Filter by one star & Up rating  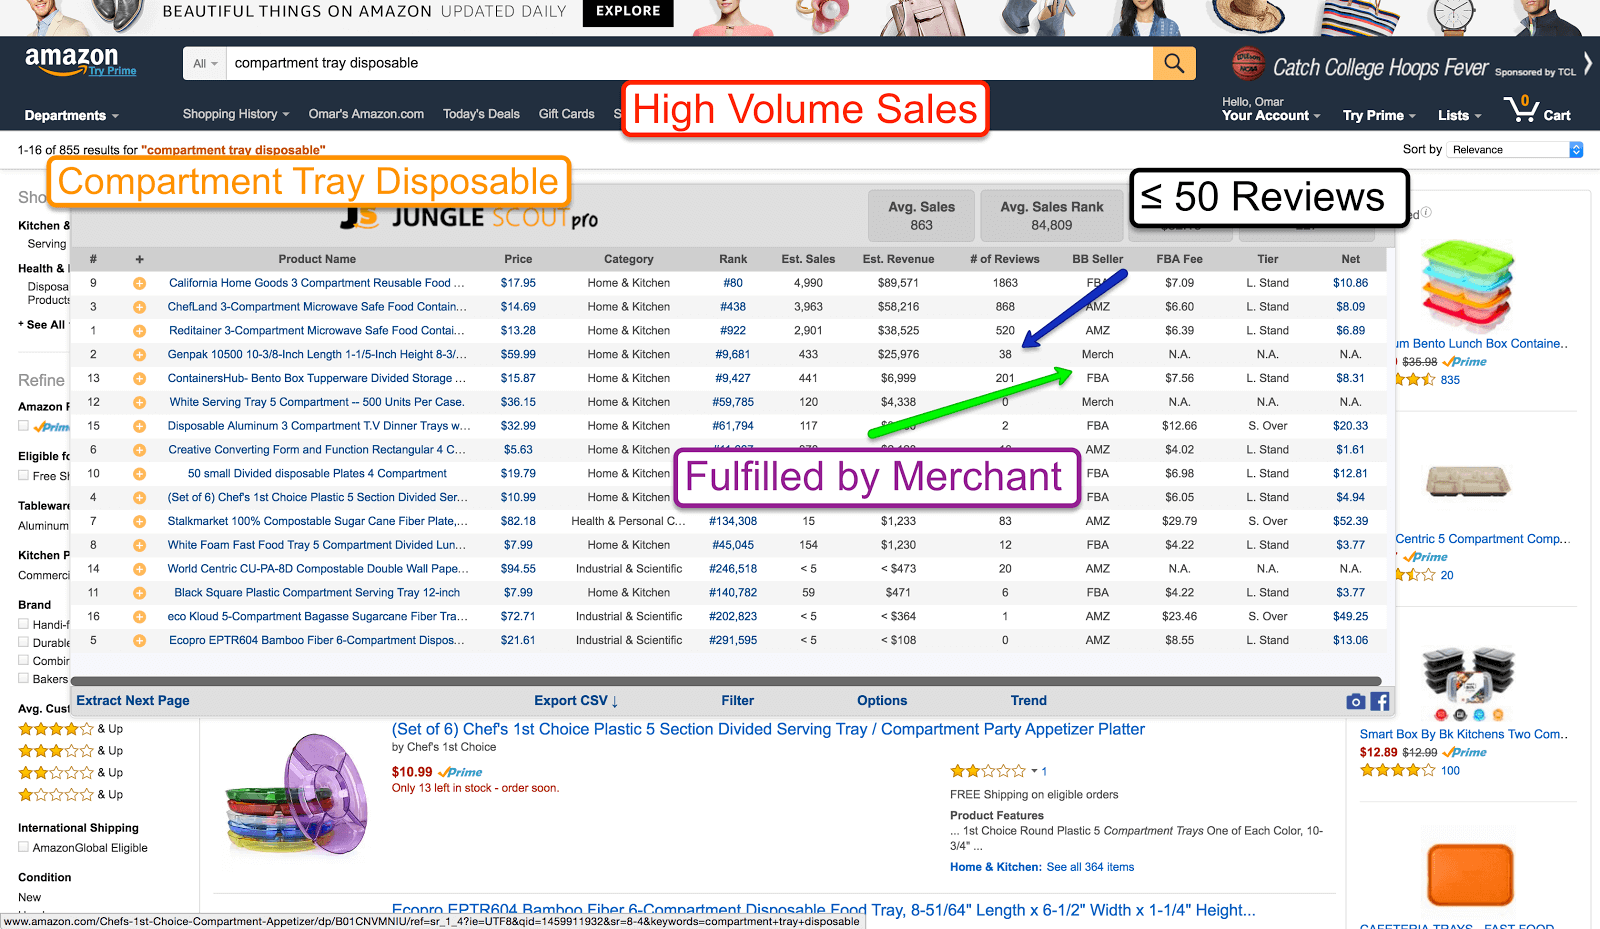click(x=70, y=795)
